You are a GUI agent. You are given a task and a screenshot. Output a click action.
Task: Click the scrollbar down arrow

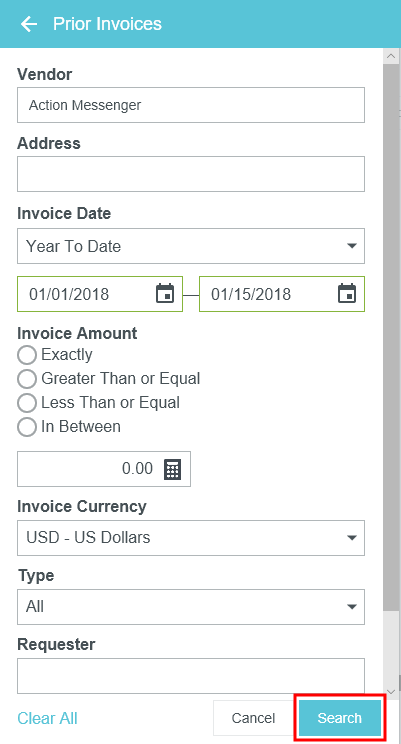[392, 692]
